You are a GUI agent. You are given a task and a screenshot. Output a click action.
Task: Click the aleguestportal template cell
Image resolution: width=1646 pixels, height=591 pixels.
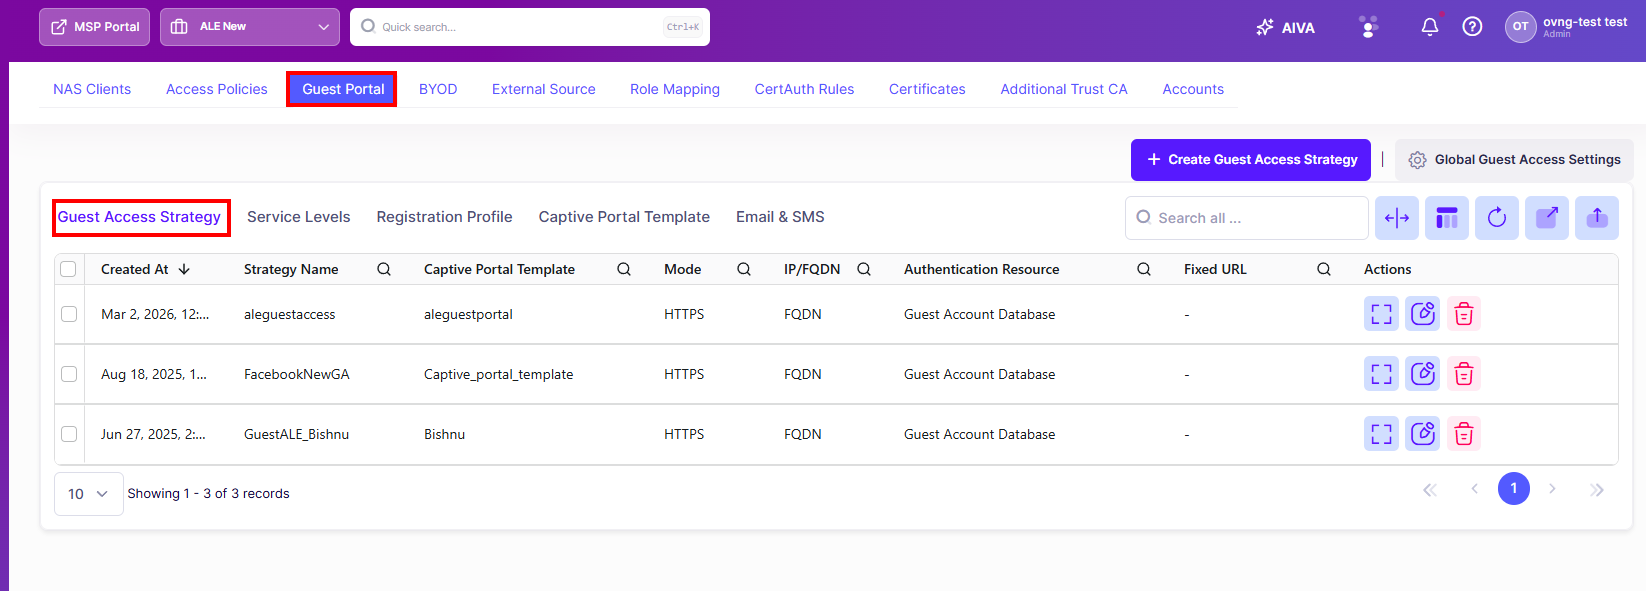click(468, 314)
